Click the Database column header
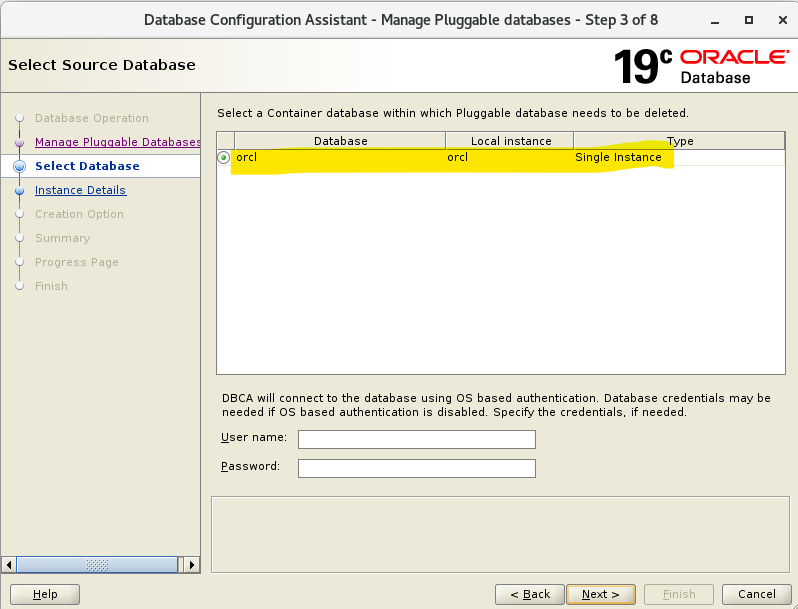Image resolution: width=798 pixels, height=609 pixels. pyautogui.click(x=340, y=141)
